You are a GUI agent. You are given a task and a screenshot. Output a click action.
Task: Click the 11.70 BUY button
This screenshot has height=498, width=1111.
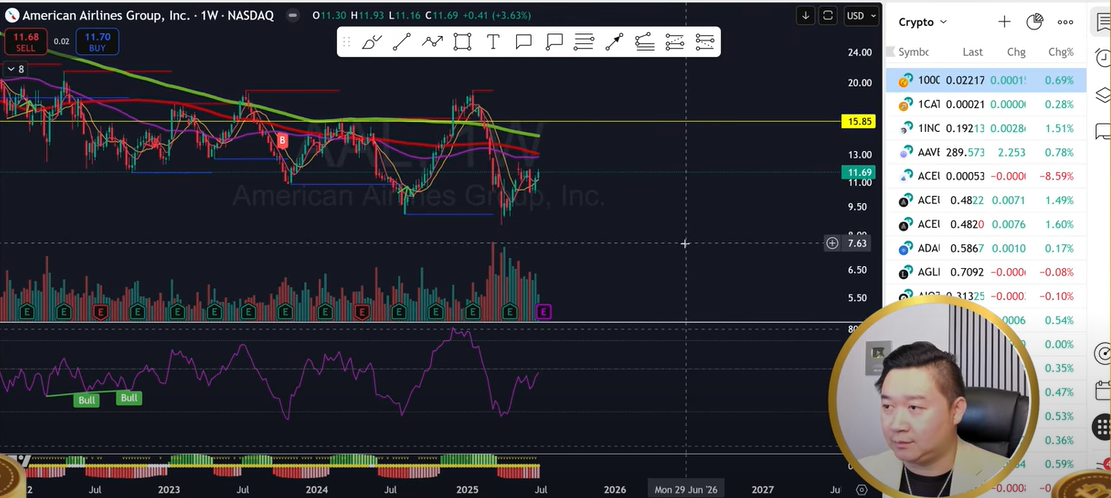pos(99,41)
